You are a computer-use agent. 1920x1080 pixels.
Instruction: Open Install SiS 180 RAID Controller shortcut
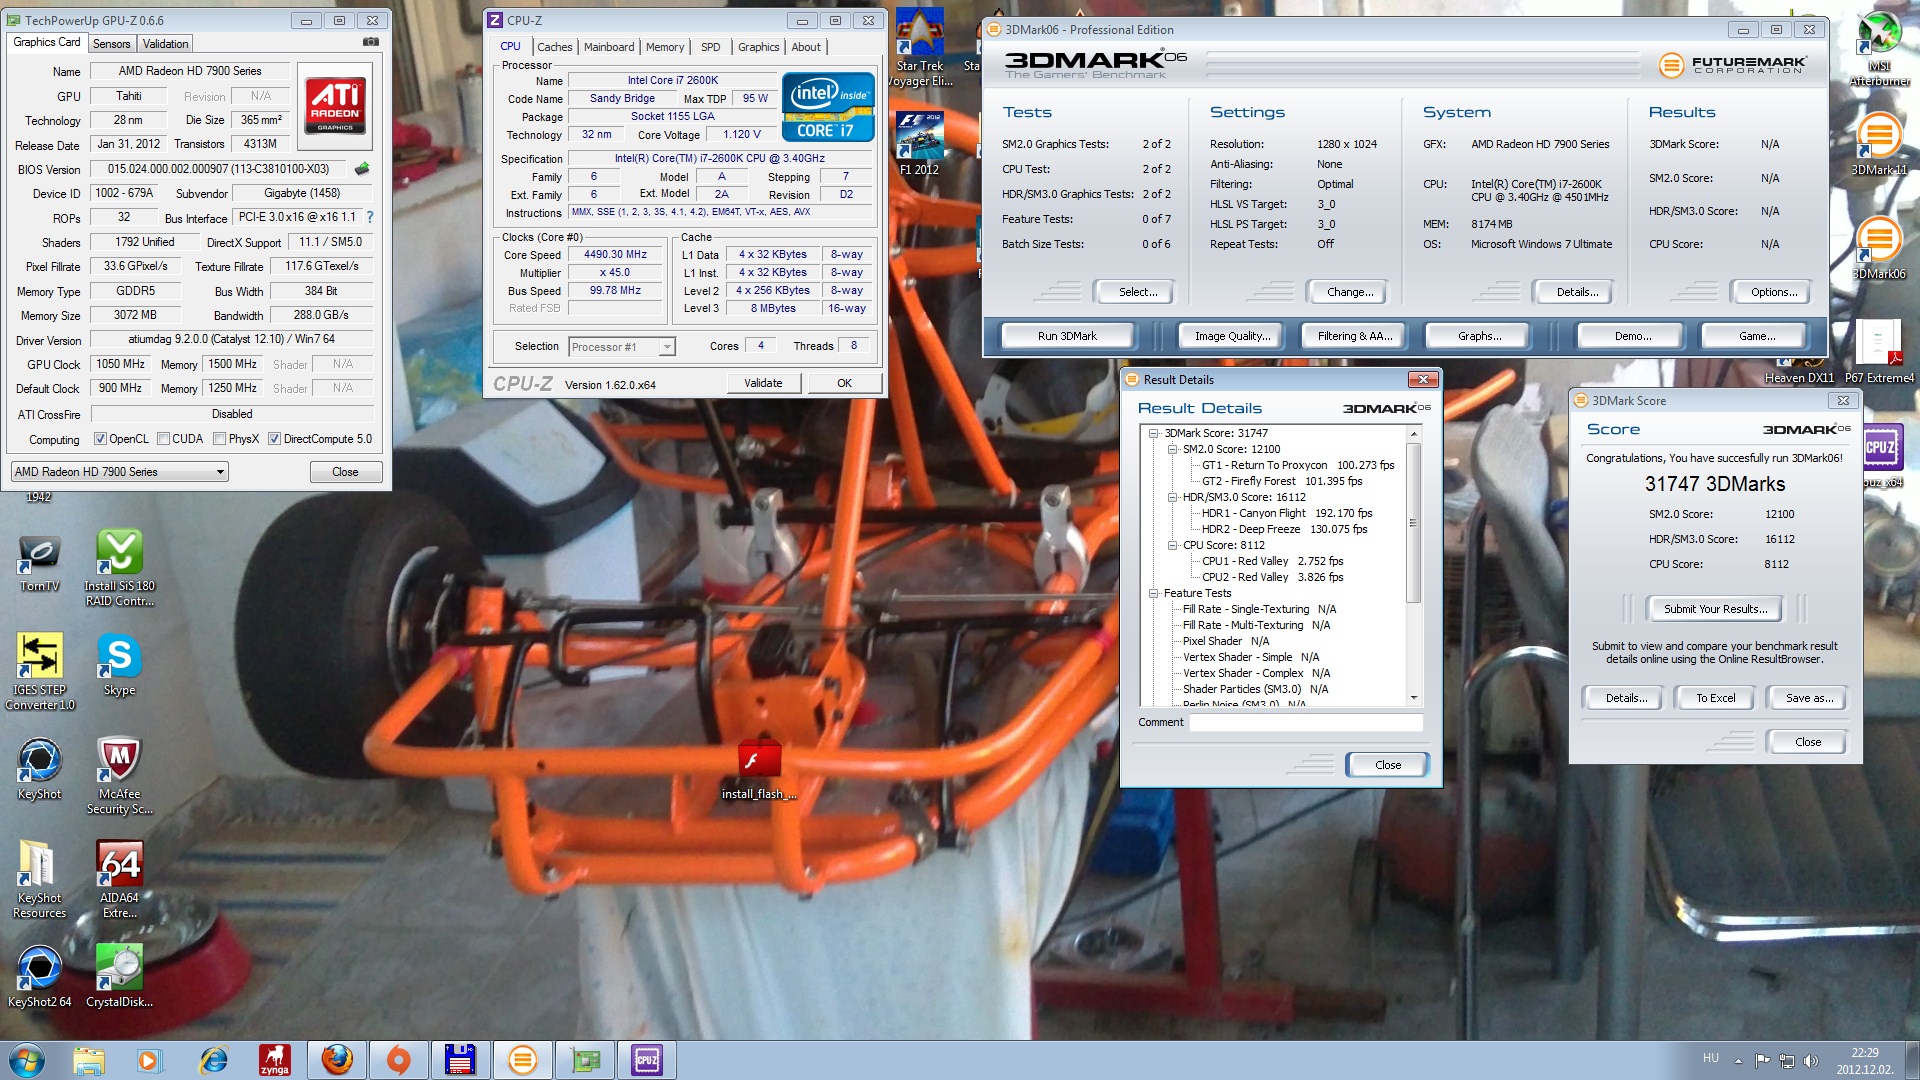119,567
